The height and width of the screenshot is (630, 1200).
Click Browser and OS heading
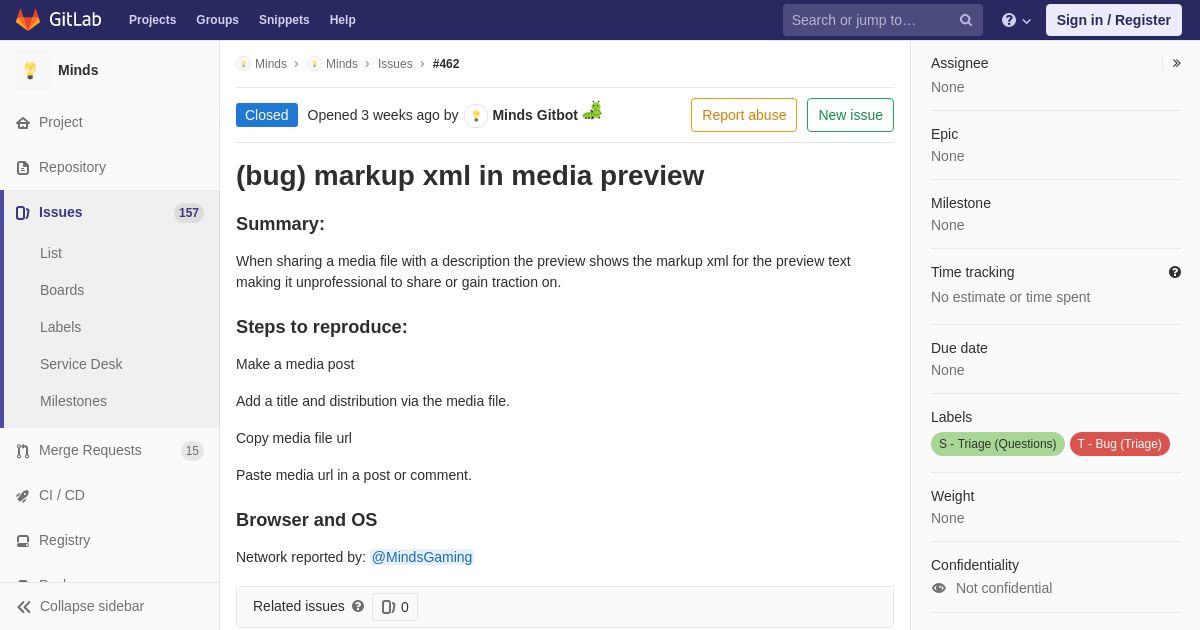[307, 520]
